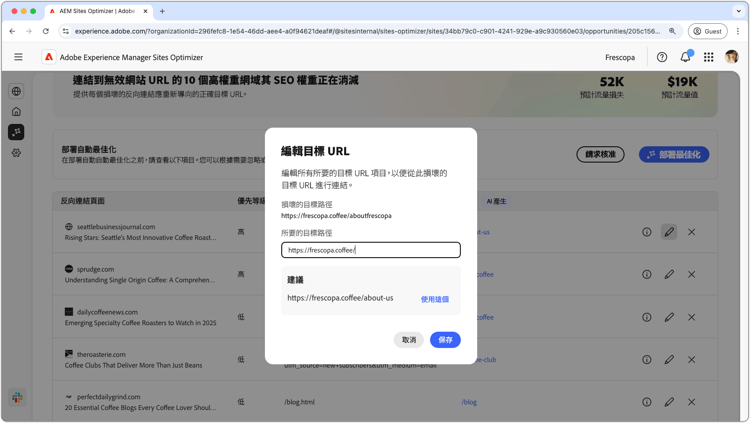
Task: Click the desired target path input field
Action: 371,250
